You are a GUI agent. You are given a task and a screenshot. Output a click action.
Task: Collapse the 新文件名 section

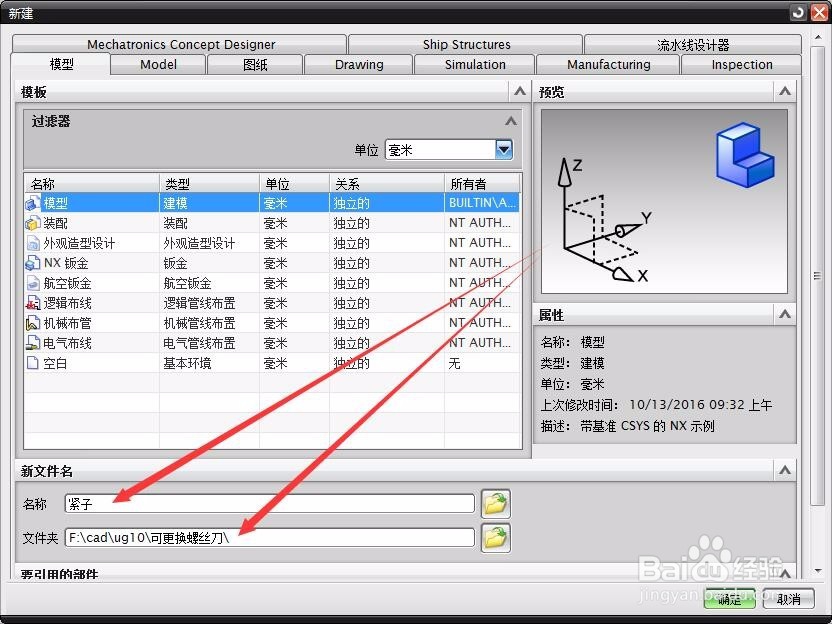(x=785, y=471)
